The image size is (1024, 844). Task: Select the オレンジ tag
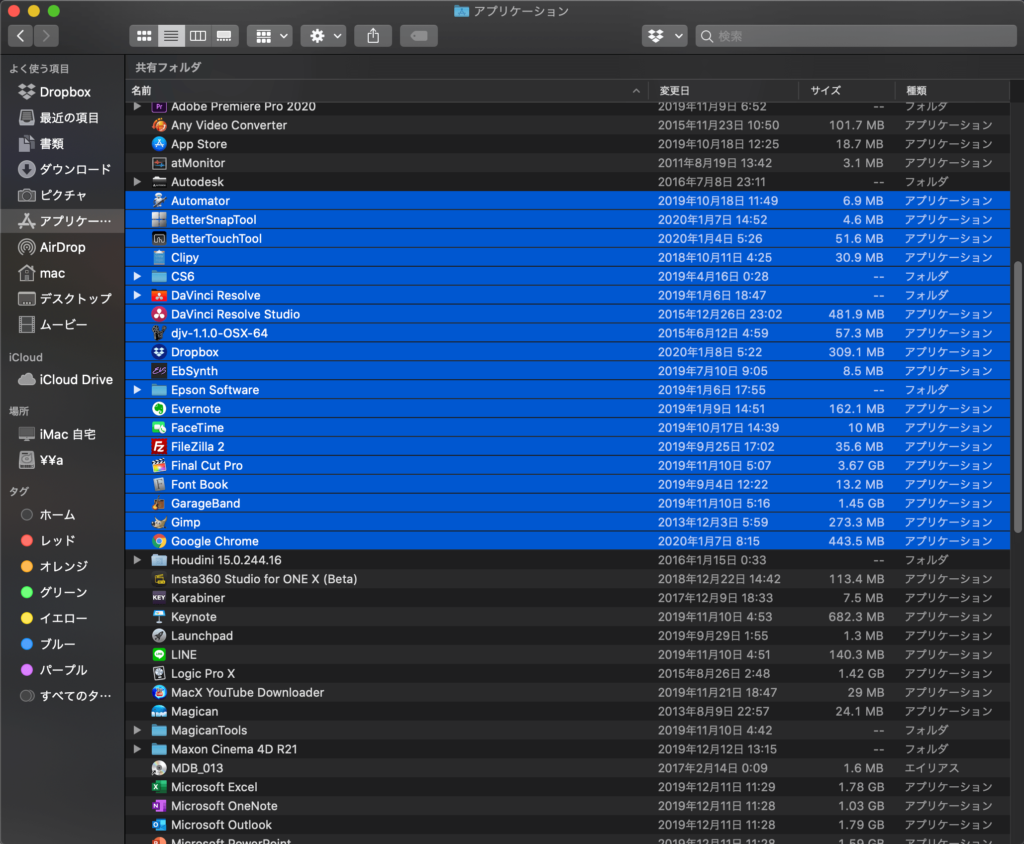[x=63, y=566]
